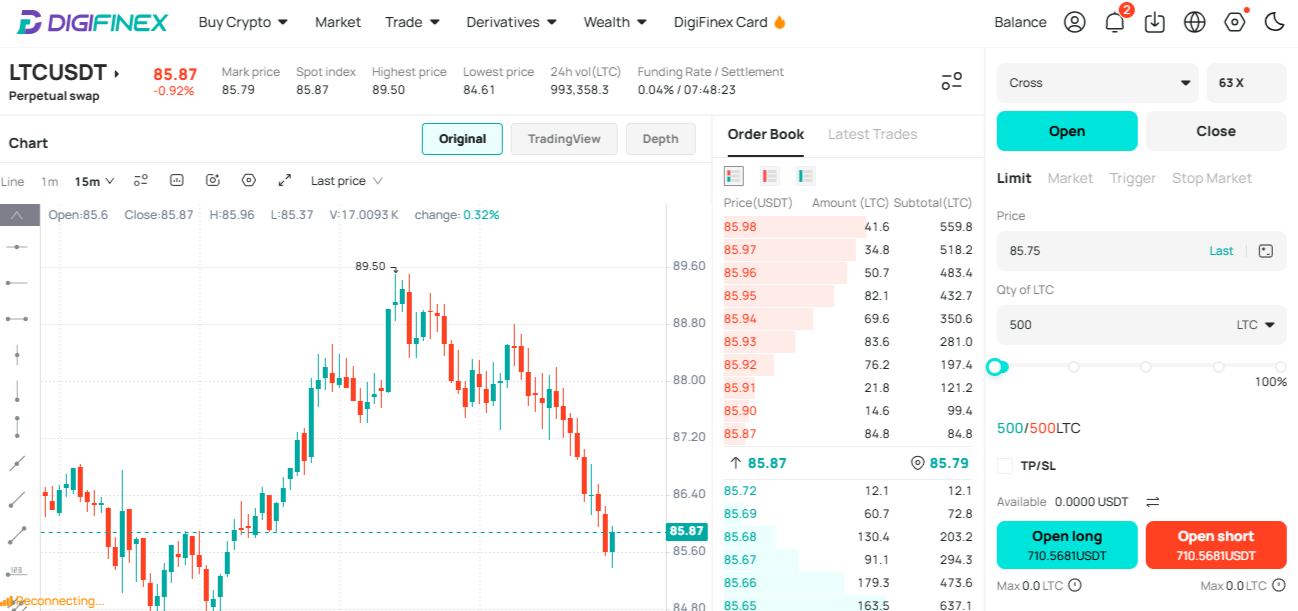Click the chart indicators box icon

pyautogui.click(x=177, y=180)
